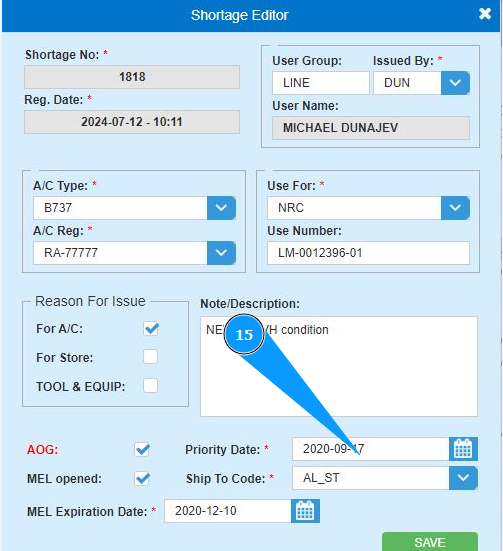Screen dimensions: 503x551
Task: Expand the A/C Reg dropdown
Action: [221, 253]
